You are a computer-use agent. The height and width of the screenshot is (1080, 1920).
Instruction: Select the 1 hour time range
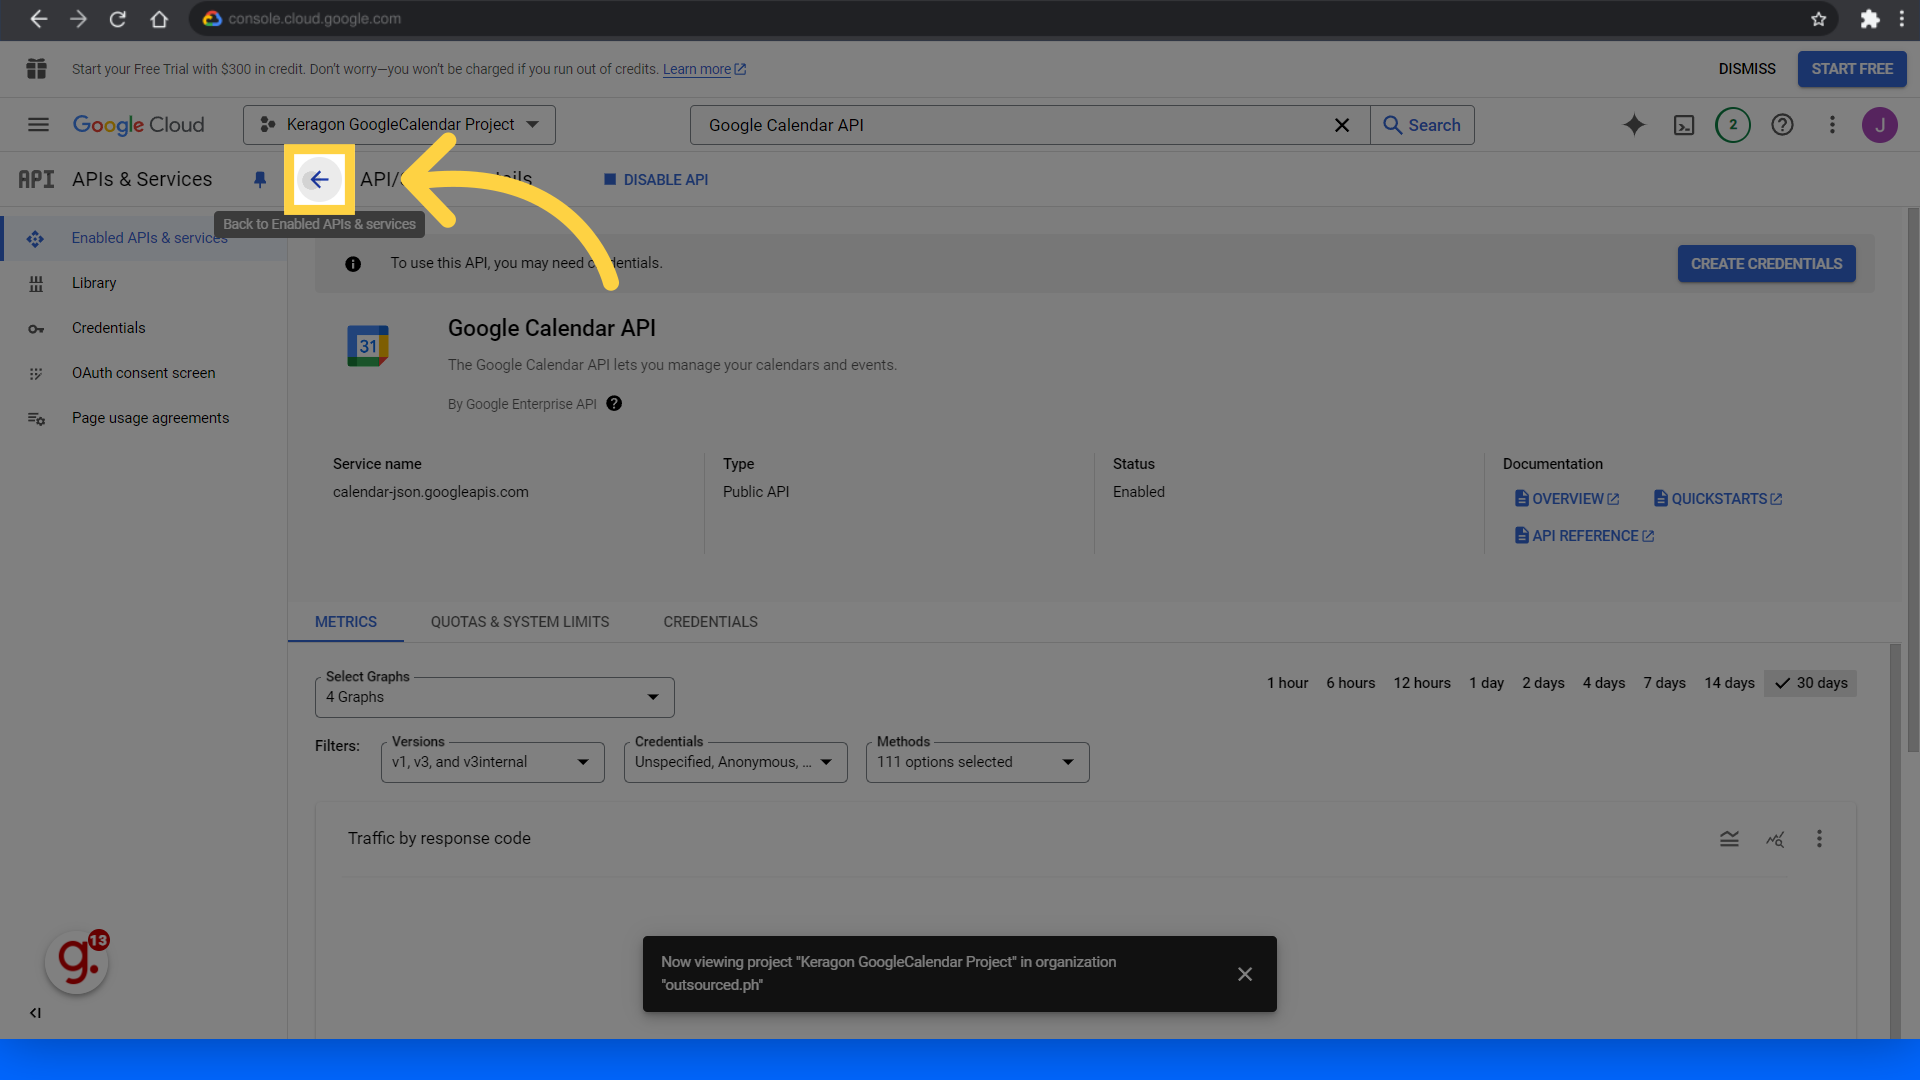pos(1287,683)
